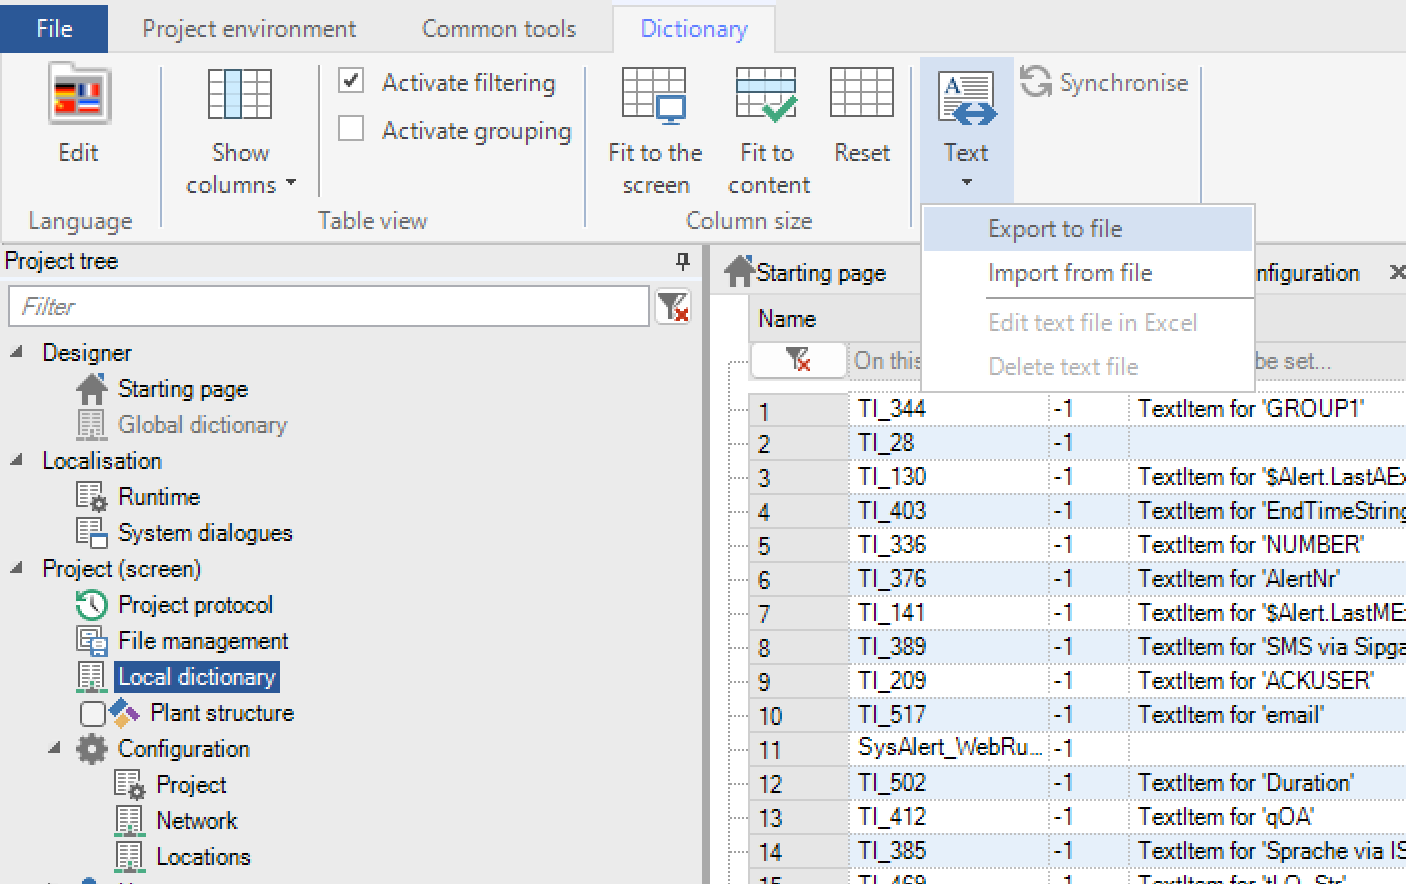Screen dimensions: 1406x884
Task: Enable Activate grouping checkbox
Action: (x=351, y=128)
